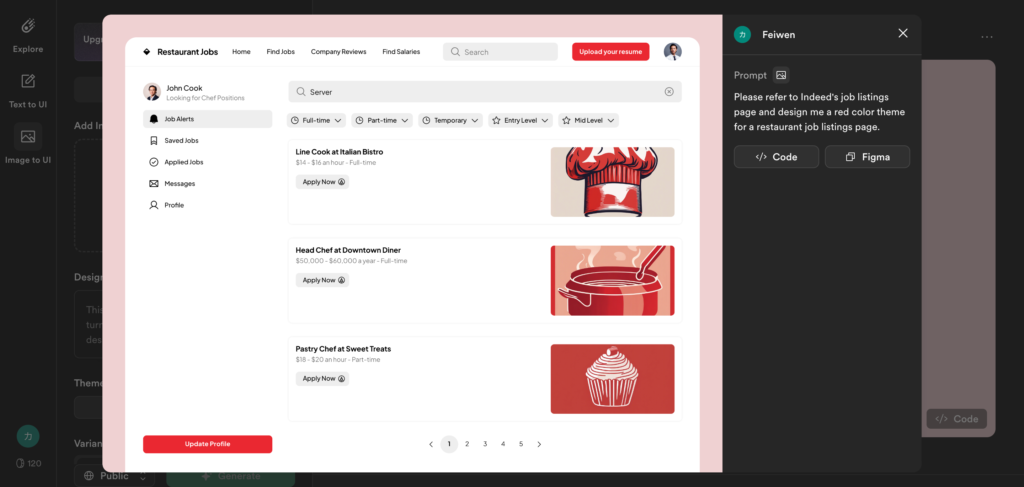The height and width of the screenshot is (487, 1024).
Task: Click the Update Profile button
Action: 208,444
